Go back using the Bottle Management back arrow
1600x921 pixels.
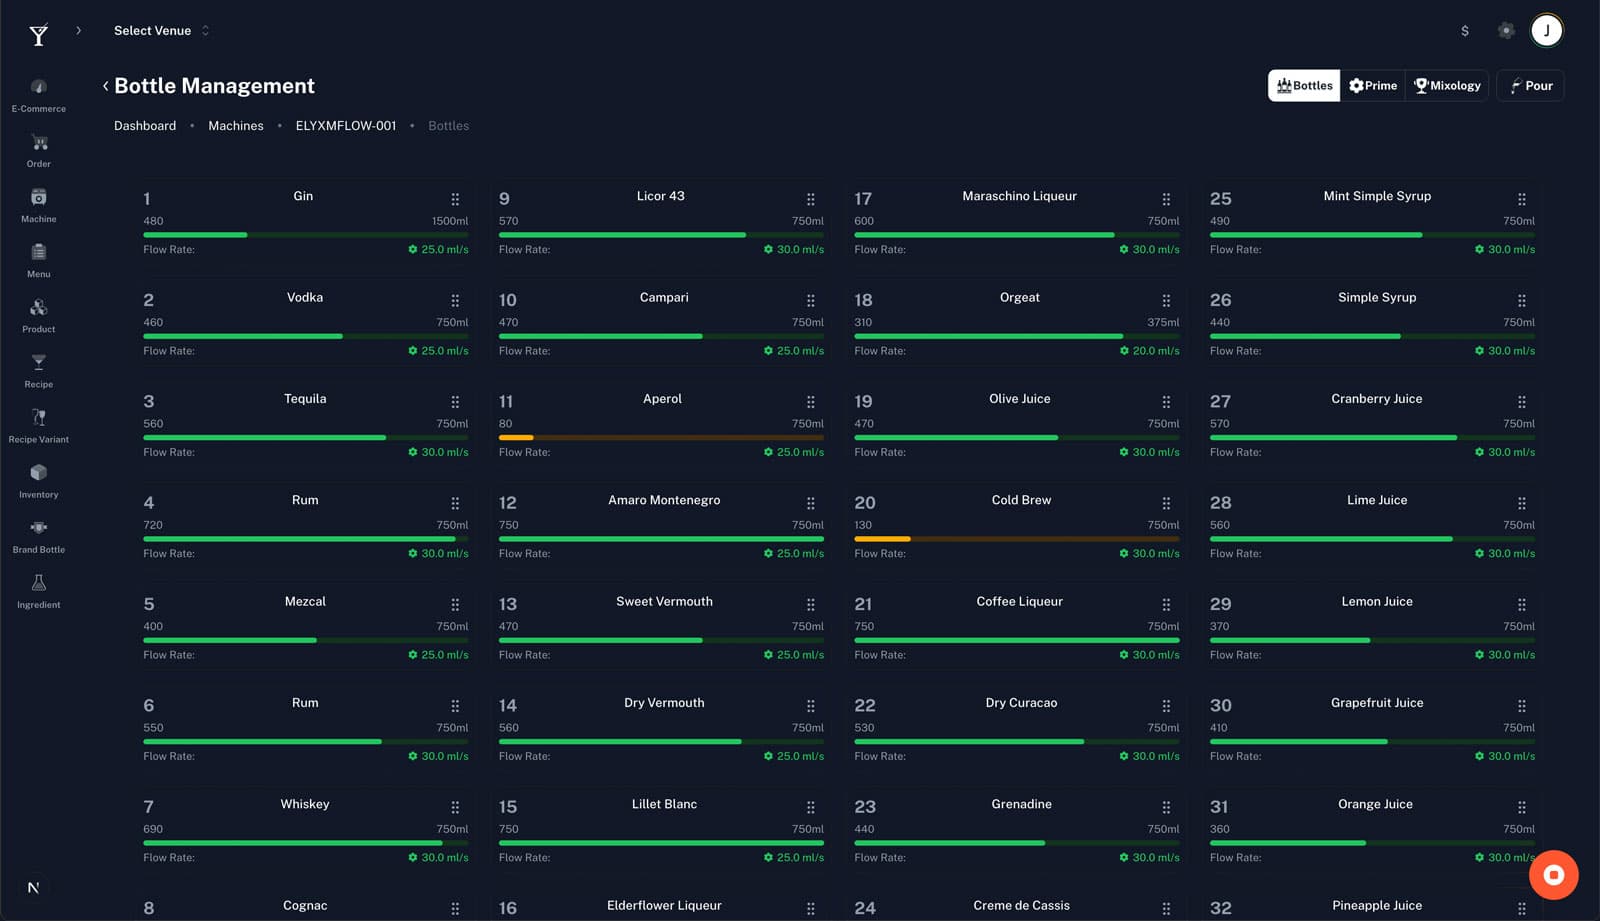105,86
